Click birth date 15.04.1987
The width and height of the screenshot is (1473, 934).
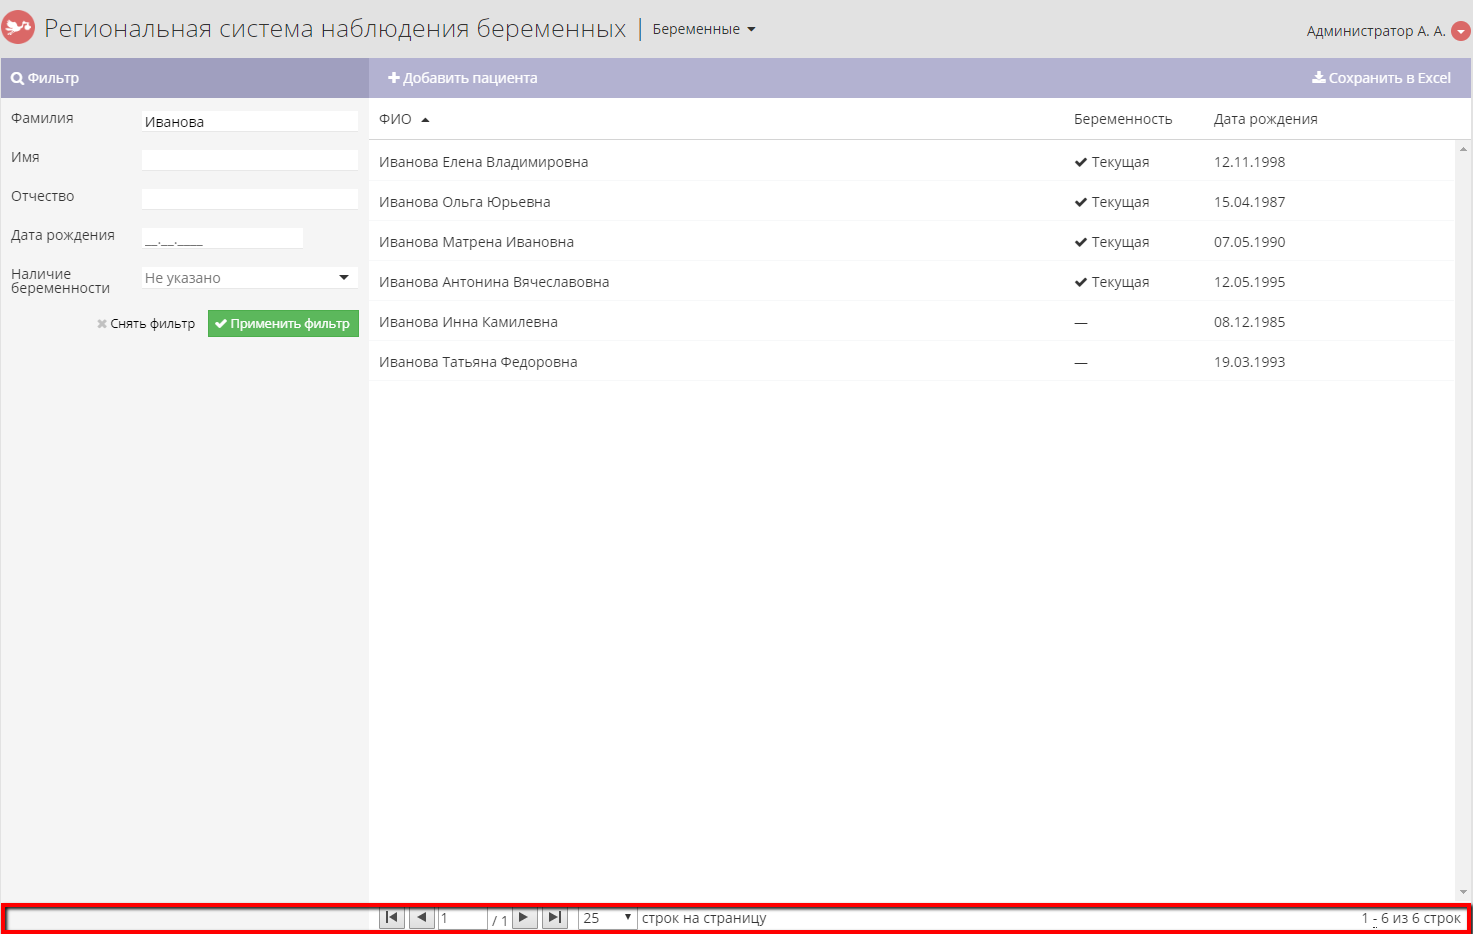point(1250,202)
